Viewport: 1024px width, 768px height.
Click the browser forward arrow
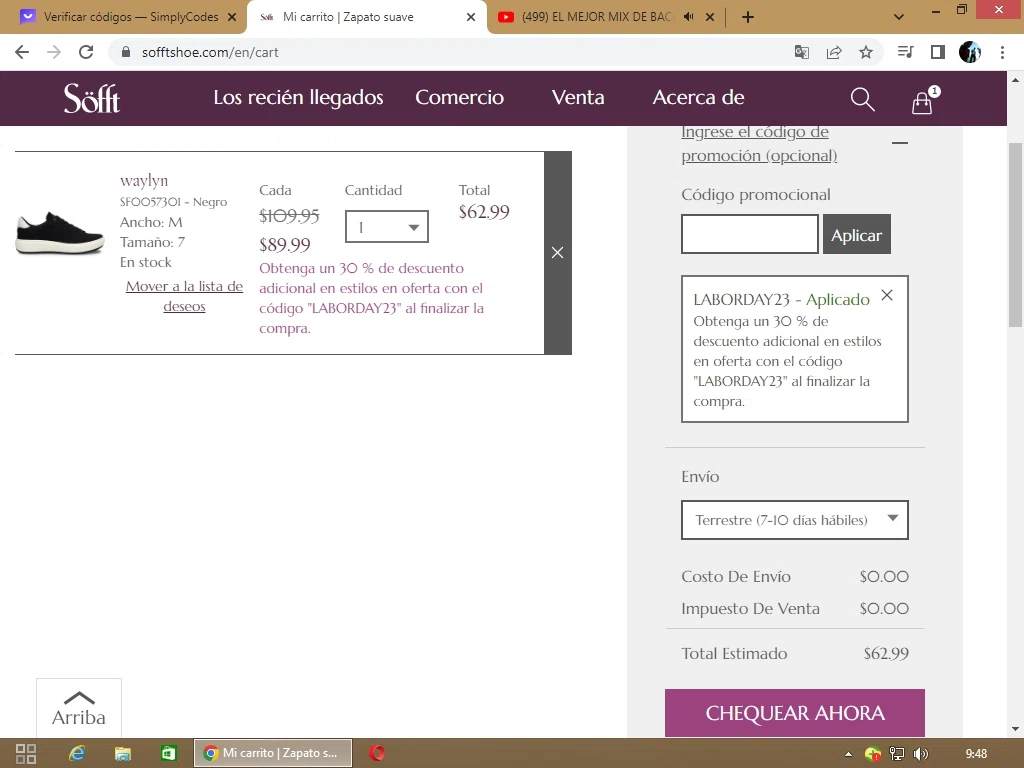54,52
